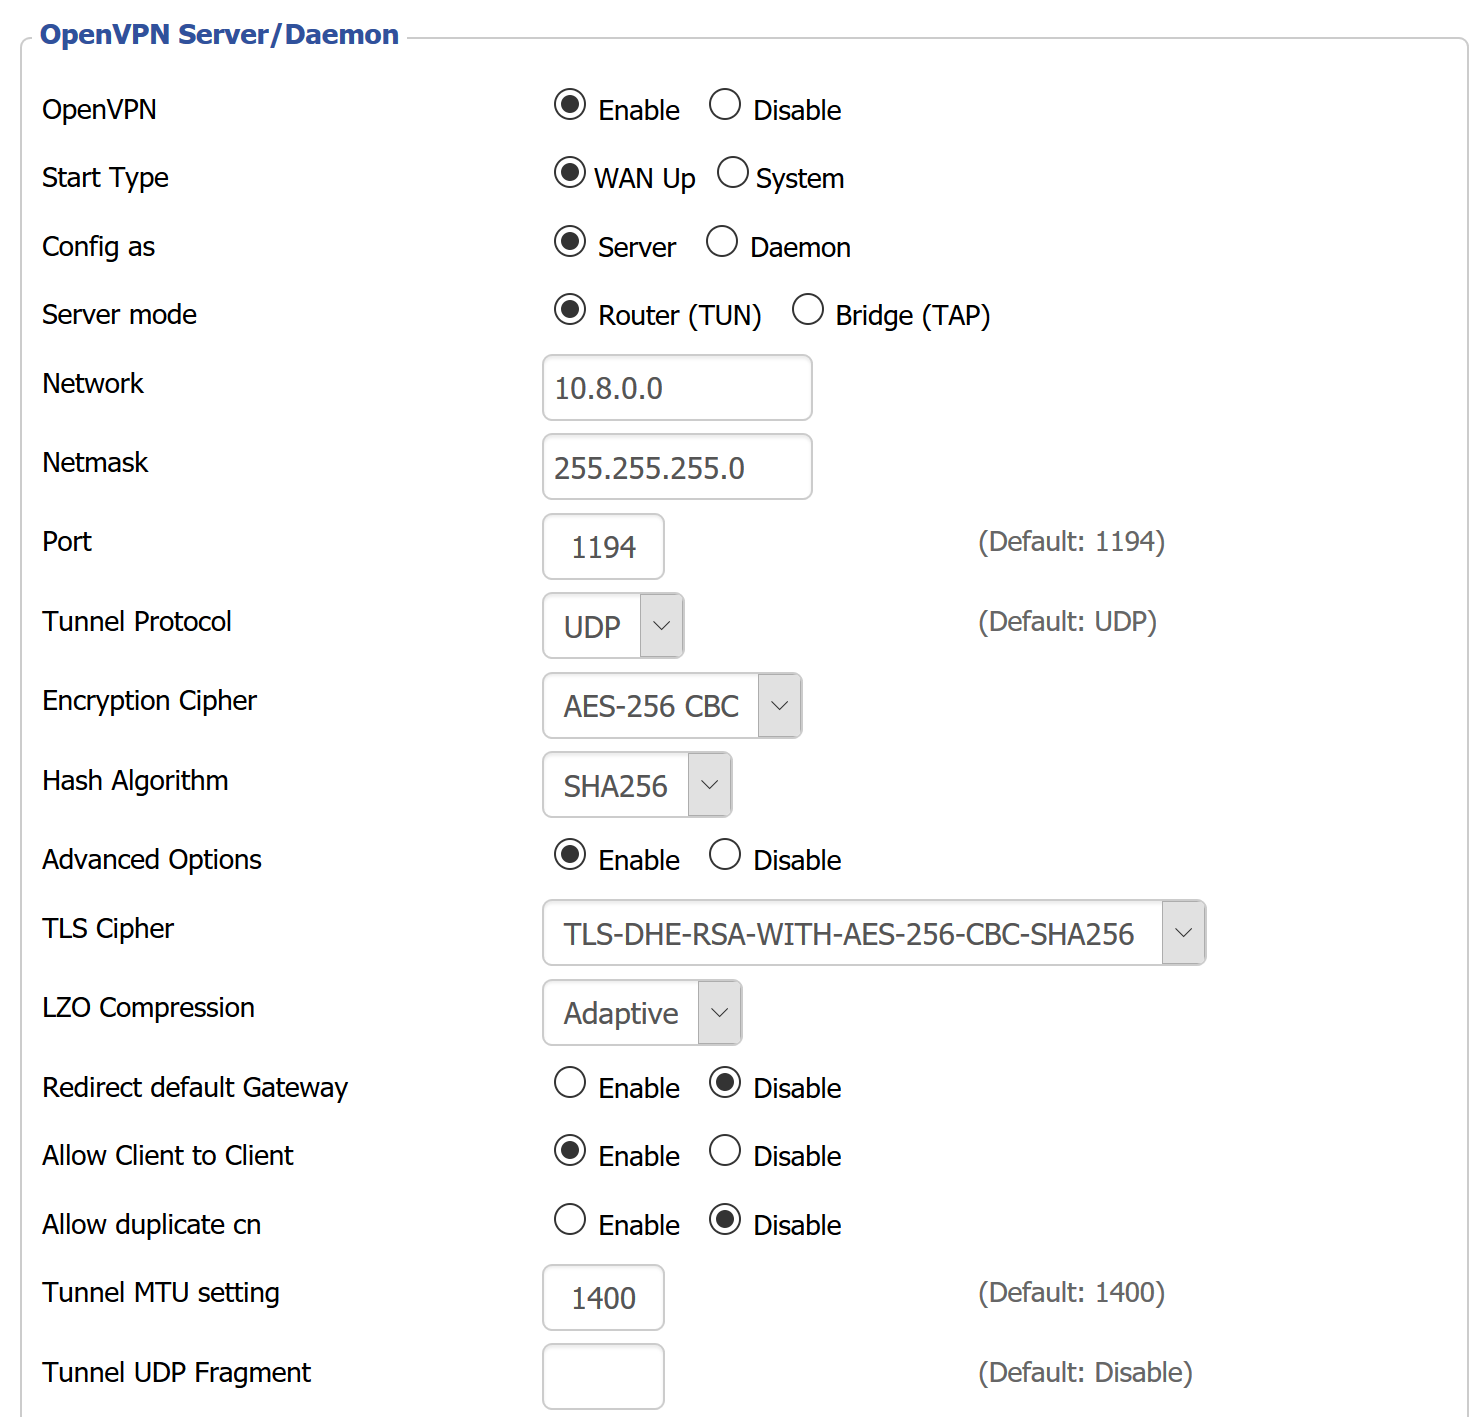This screenshot has width=1482, height=1417.
Task: Click the empty Tunnel UDP Fragment field
Action: pos(603,1377)
